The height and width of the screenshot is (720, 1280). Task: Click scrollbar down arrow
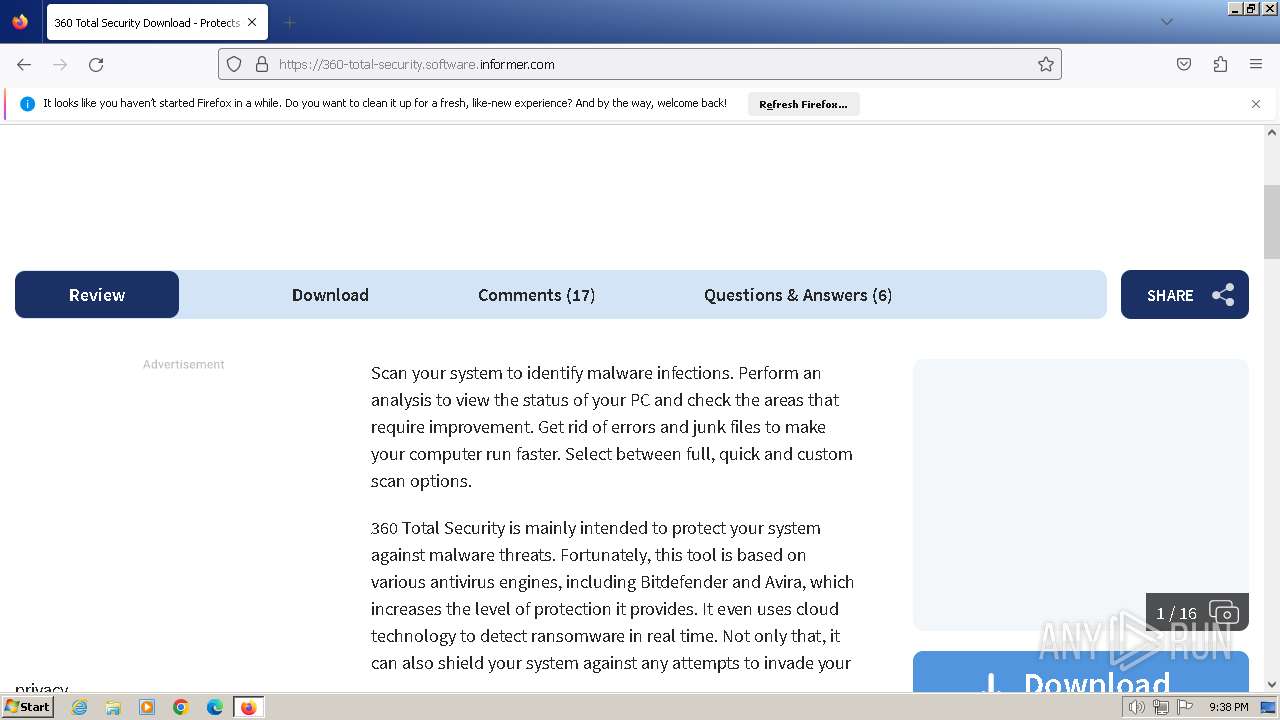1272,685
